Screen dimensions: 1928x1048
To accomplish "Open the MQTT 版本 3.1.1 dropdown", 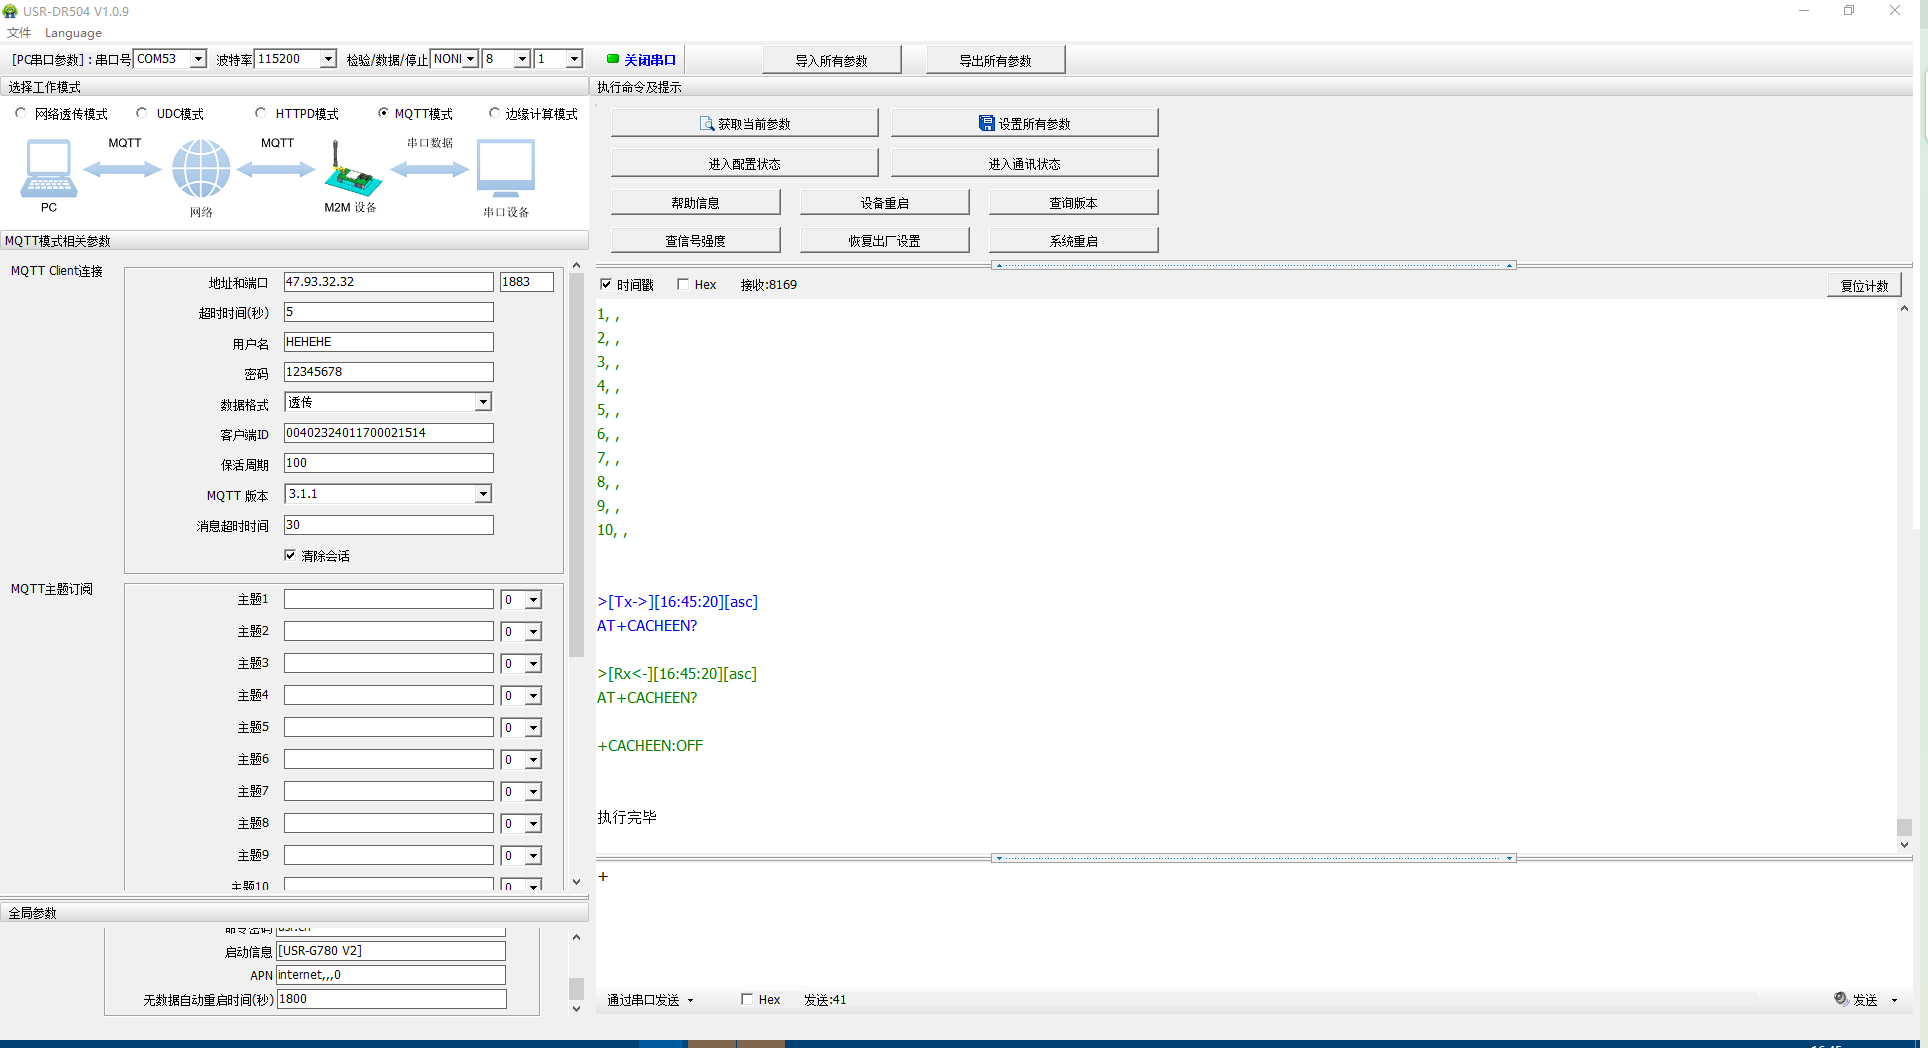I will point(483,494).
